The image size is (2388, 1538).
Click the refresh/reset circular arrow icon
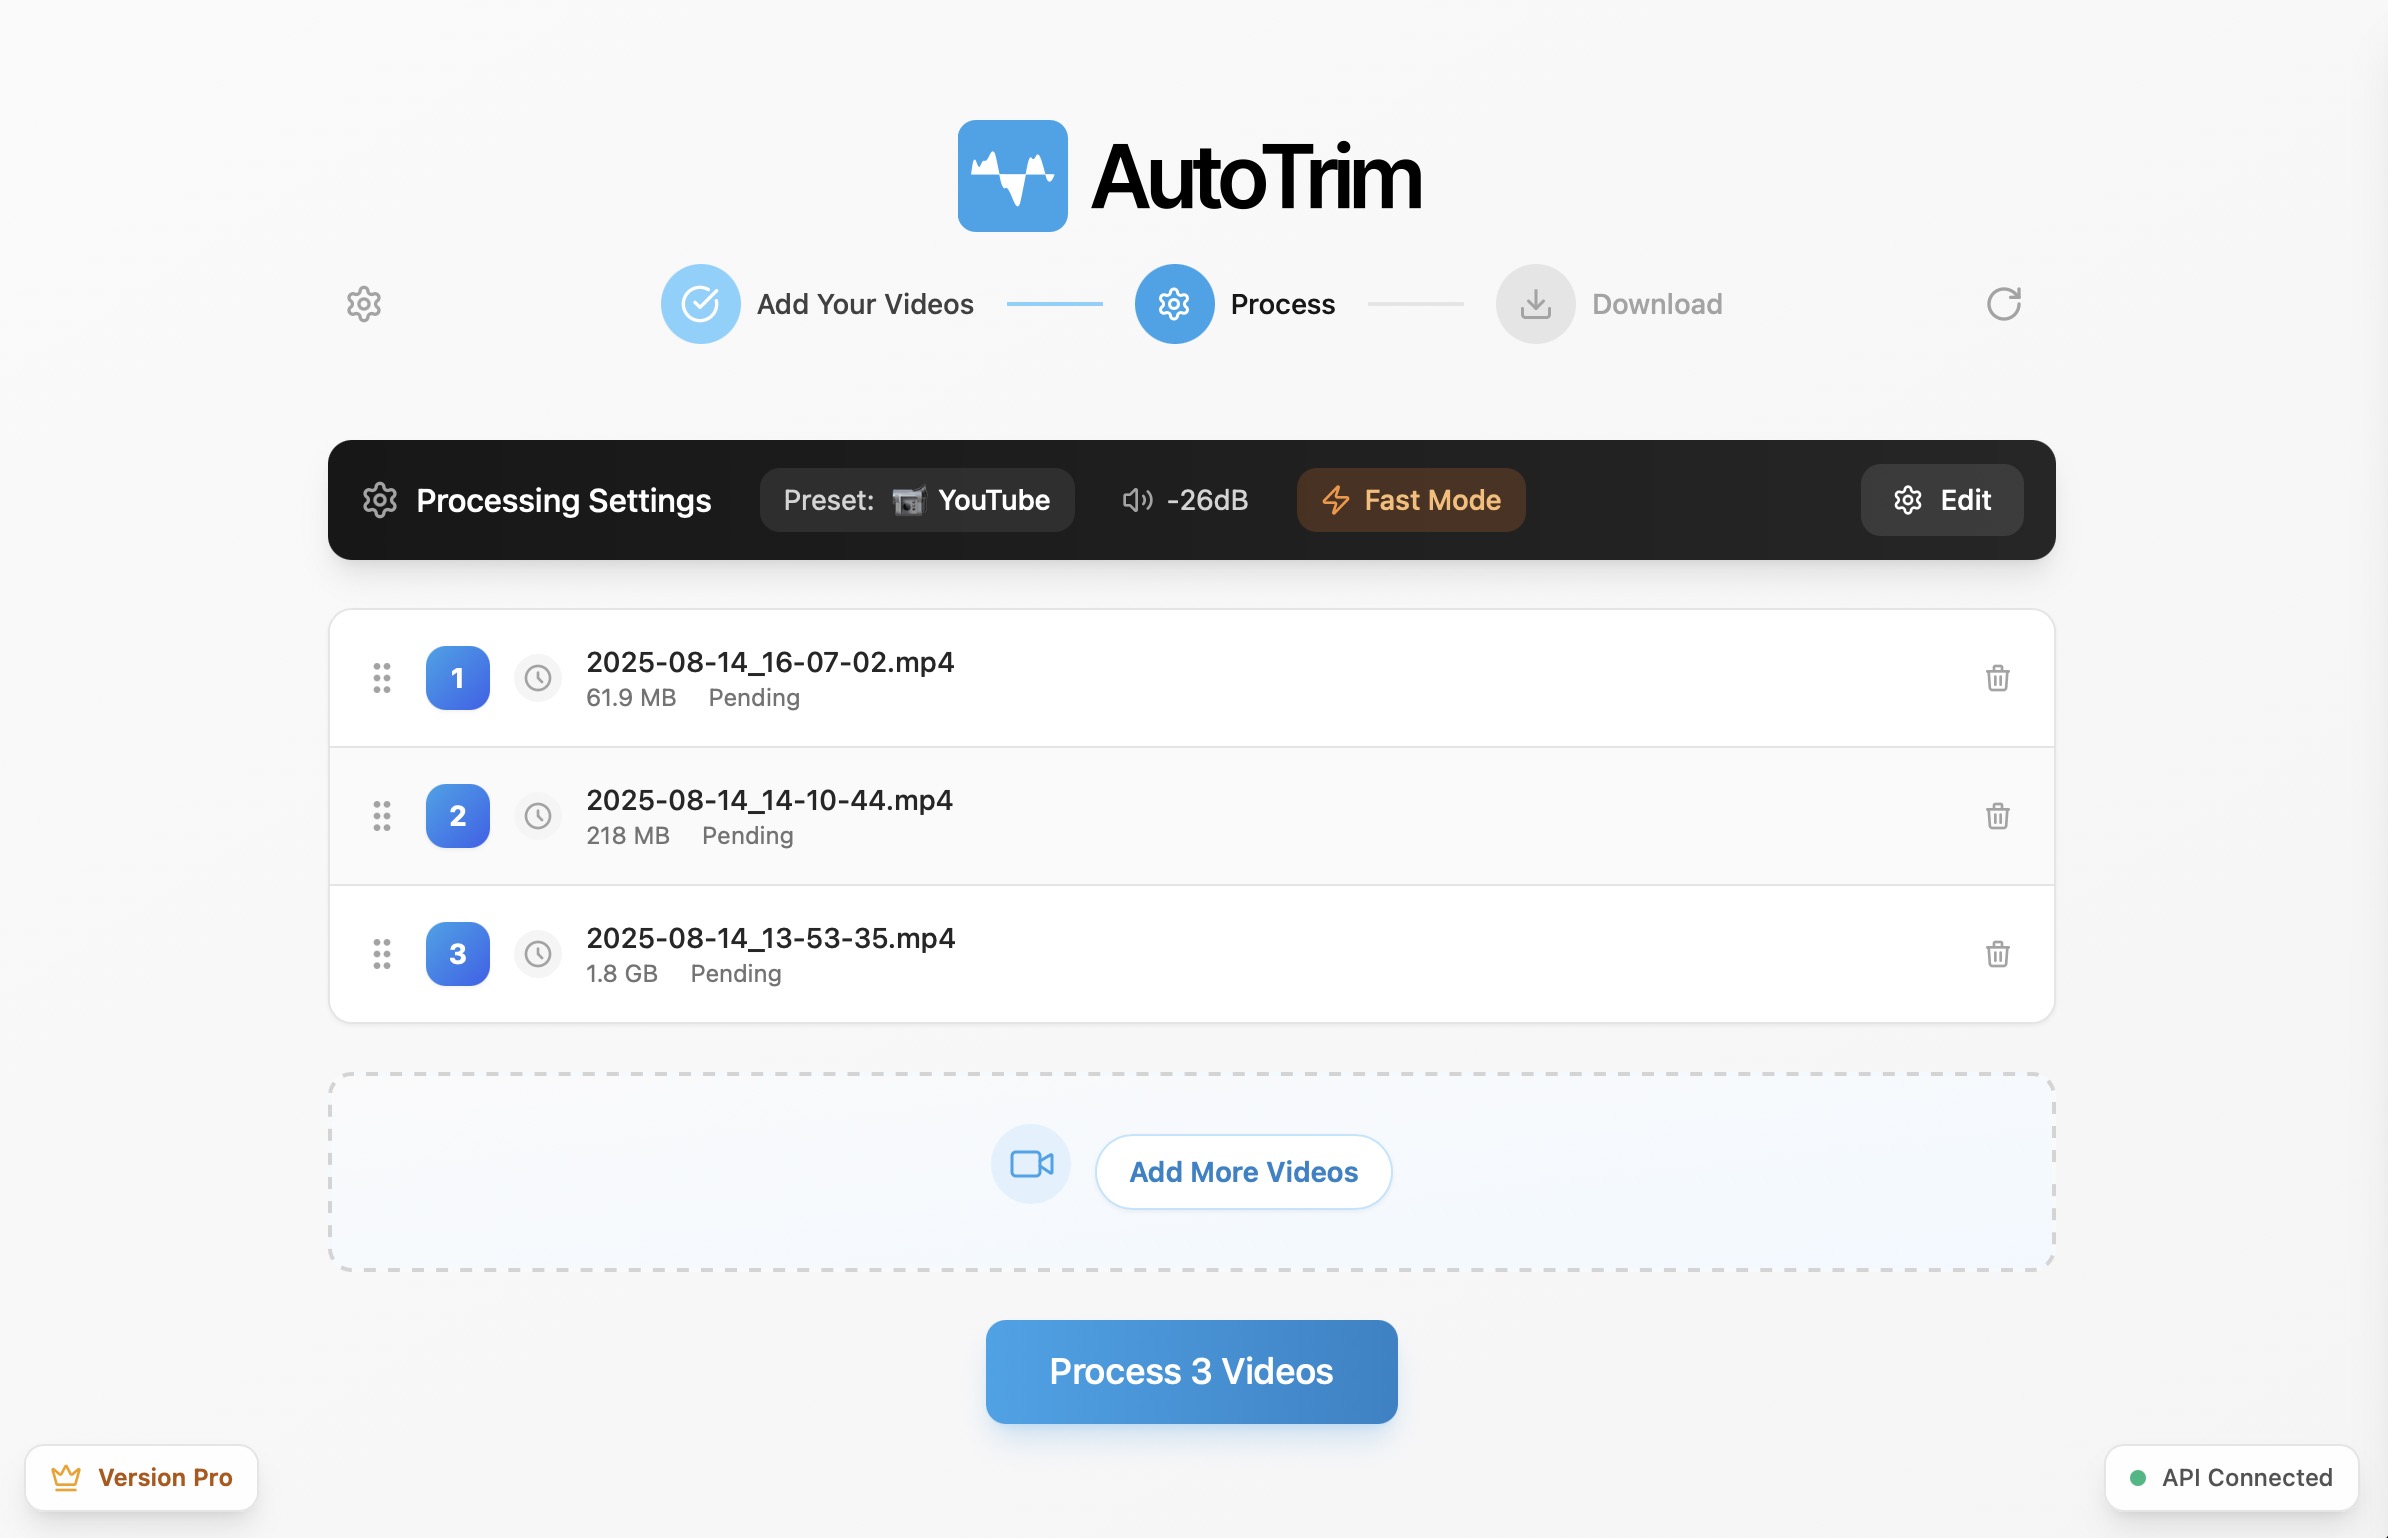tap(2003, 304)
